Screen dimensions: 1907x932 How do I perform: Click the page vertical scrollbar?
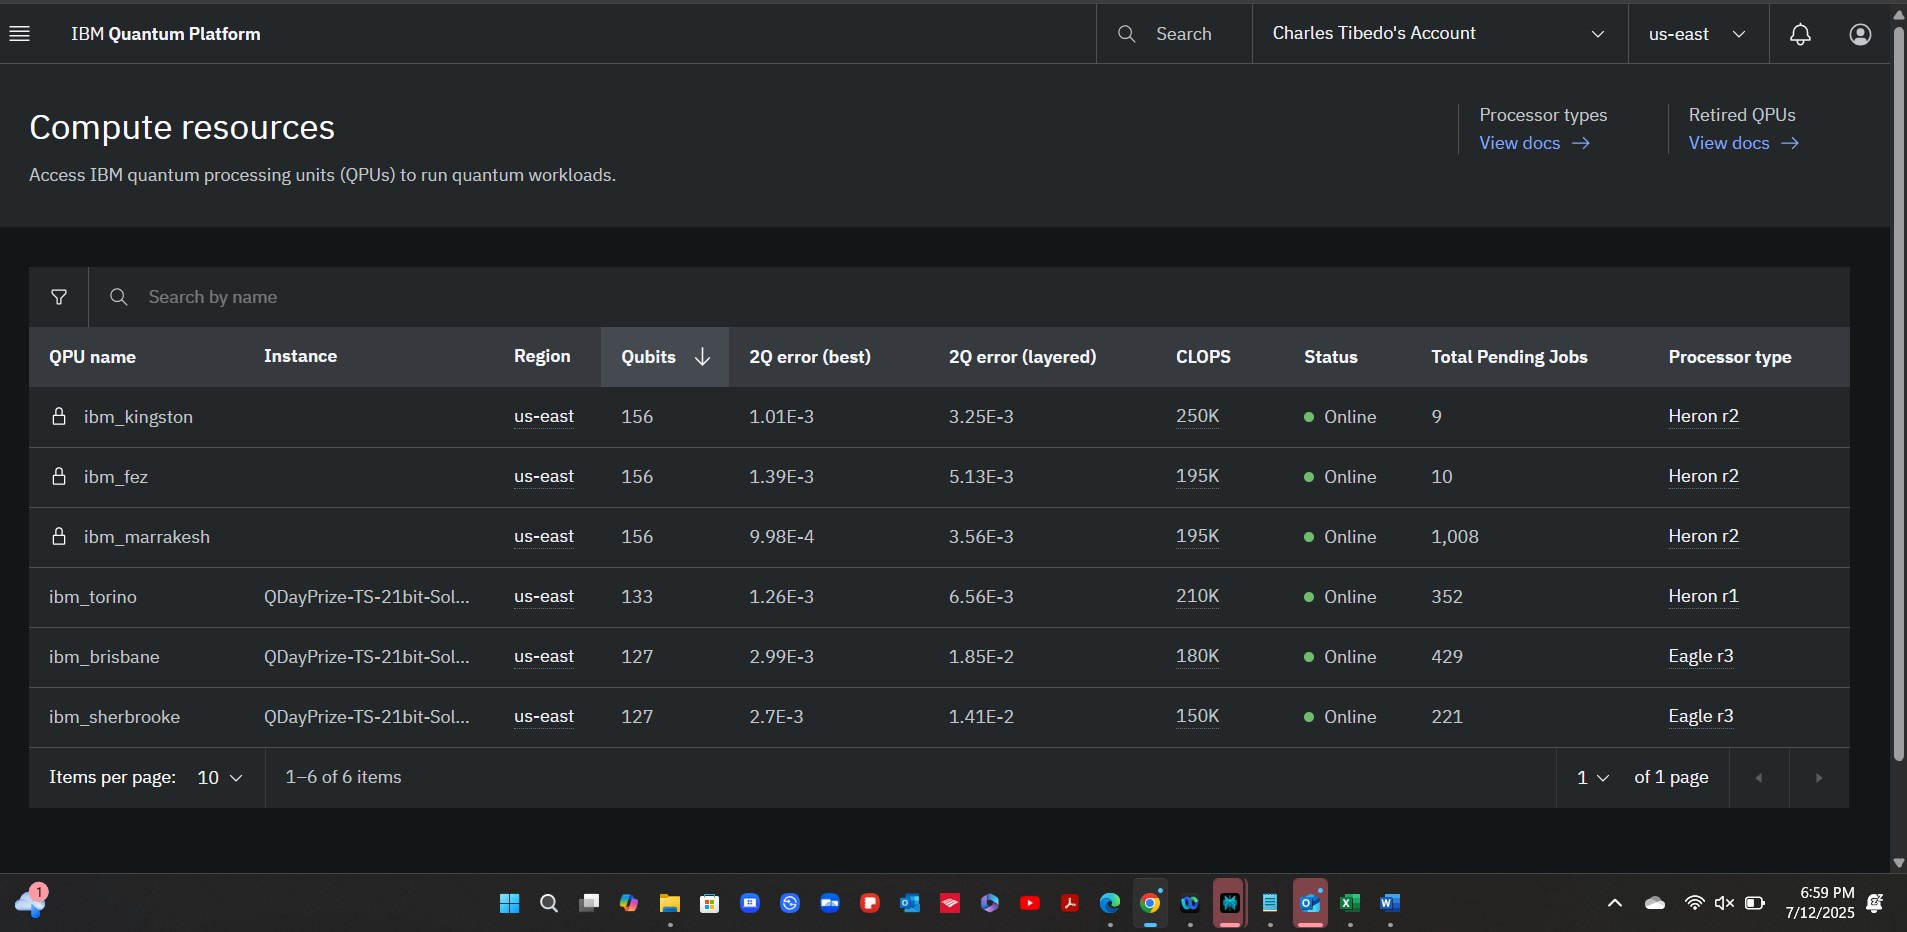1898,393
